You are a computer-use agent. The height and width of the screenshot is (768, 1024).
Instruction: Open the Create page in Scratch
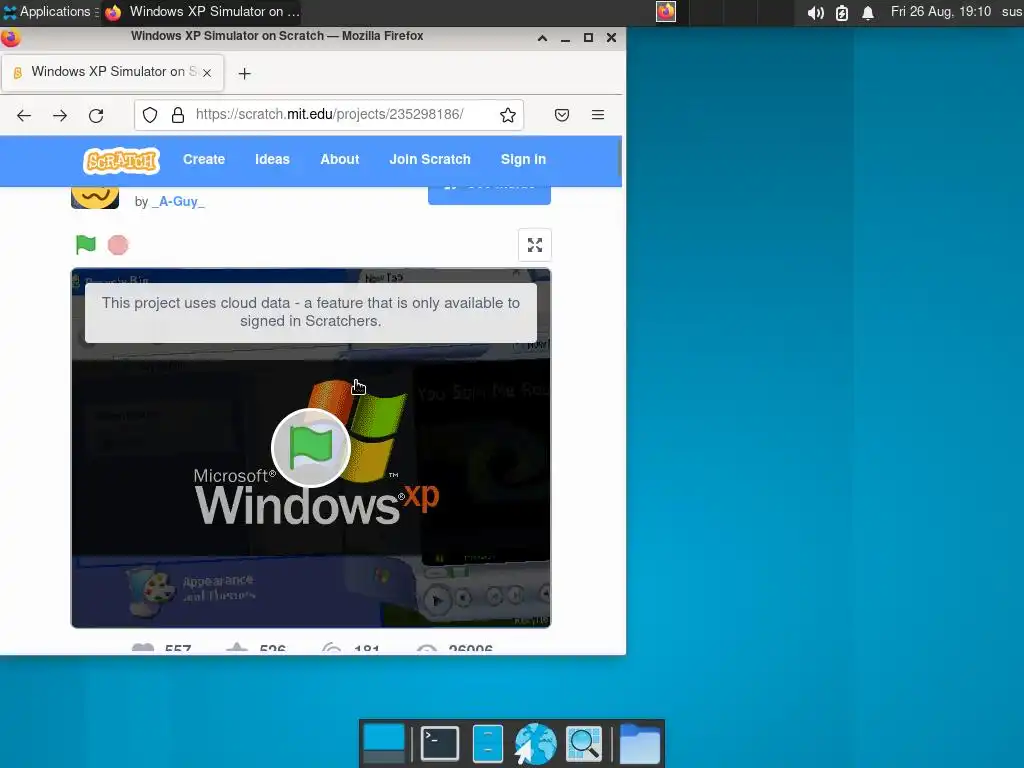(x=204, y=159)
